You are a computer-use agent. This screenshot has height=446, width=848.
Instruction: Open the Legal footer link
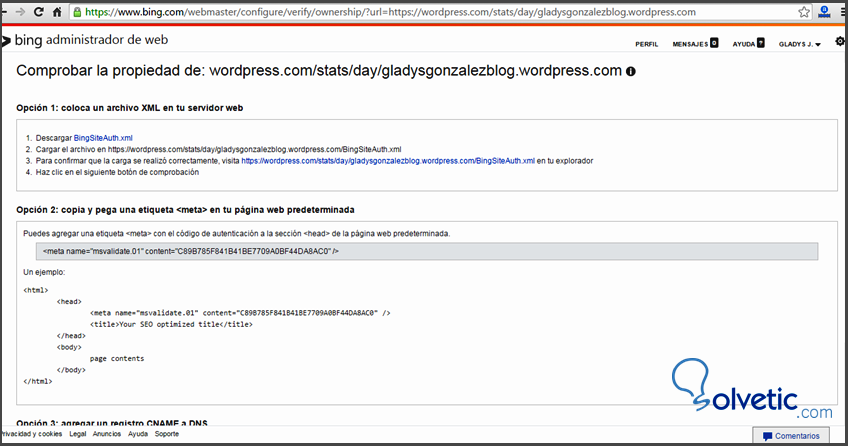[x=77, y=434]
